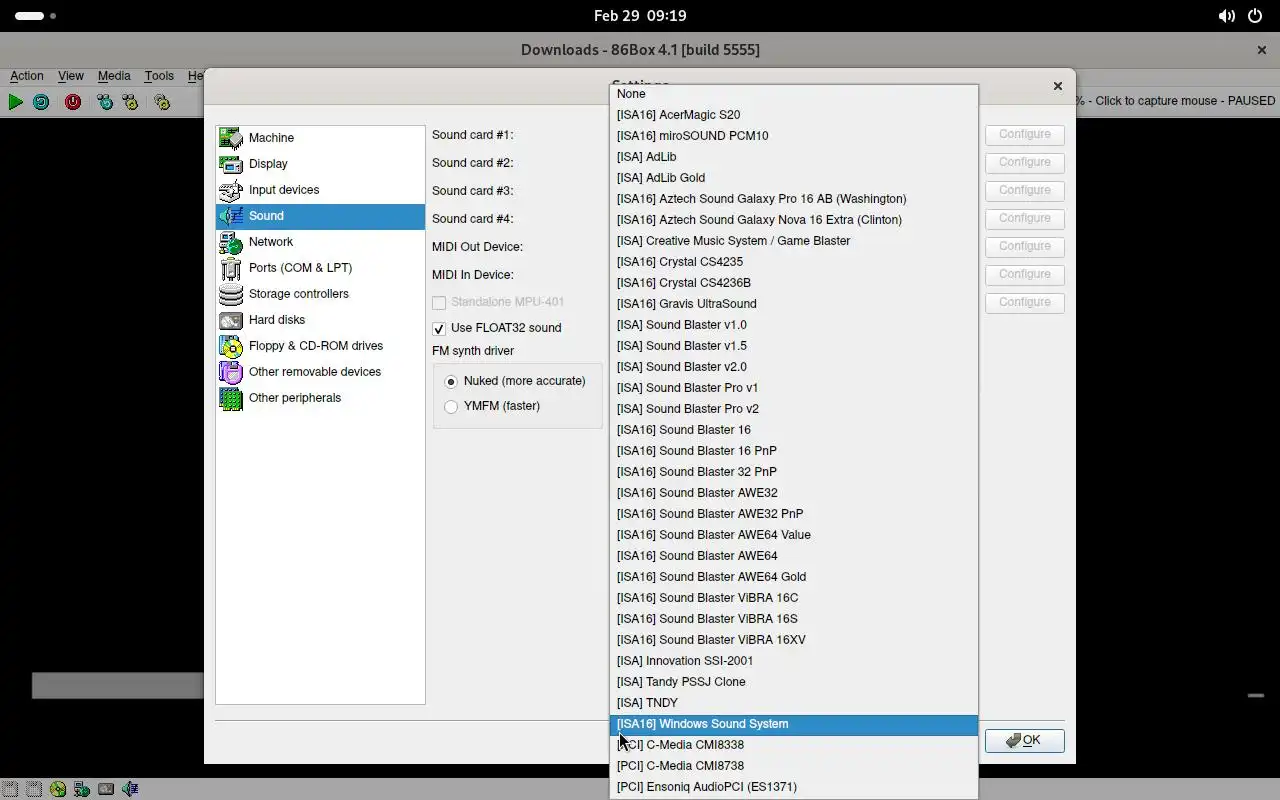The height and width of the screenshot is (800, 1280).
Task: Choose [ISA] AdLib option
Action: tap(794, 157)
